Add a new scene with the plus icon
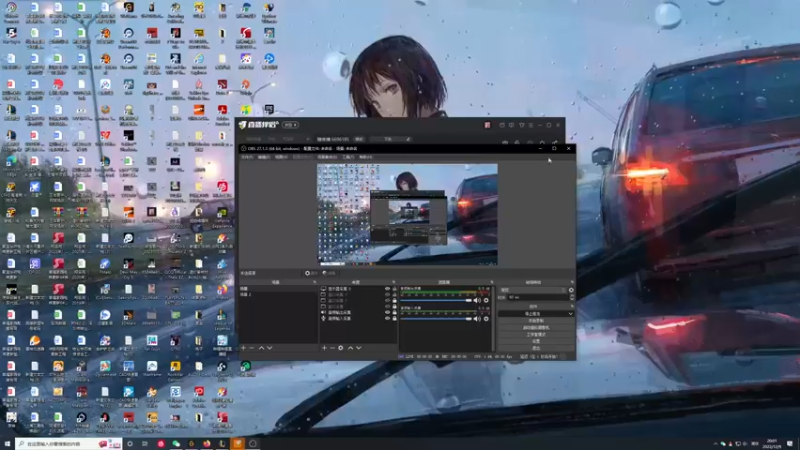Viewport: 800px width, 450px height. pyautogui.click(x=243, y=348)
